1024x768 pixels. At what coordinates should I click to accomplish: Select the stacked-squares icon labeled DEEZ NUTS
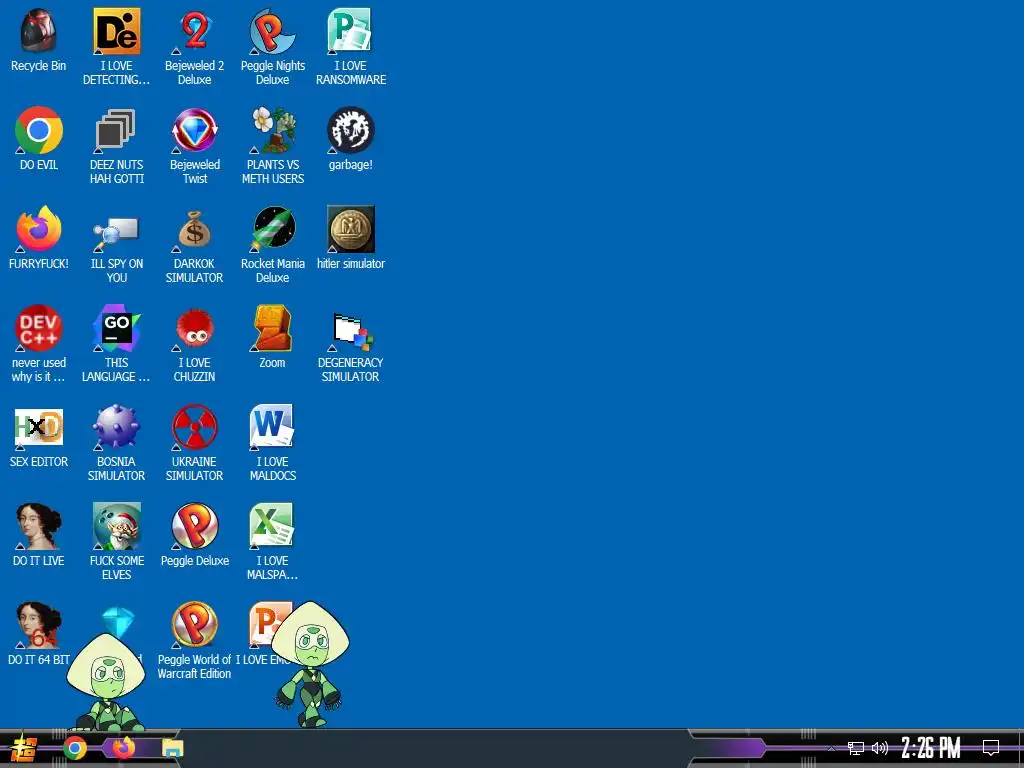click(x=116, y=130)
